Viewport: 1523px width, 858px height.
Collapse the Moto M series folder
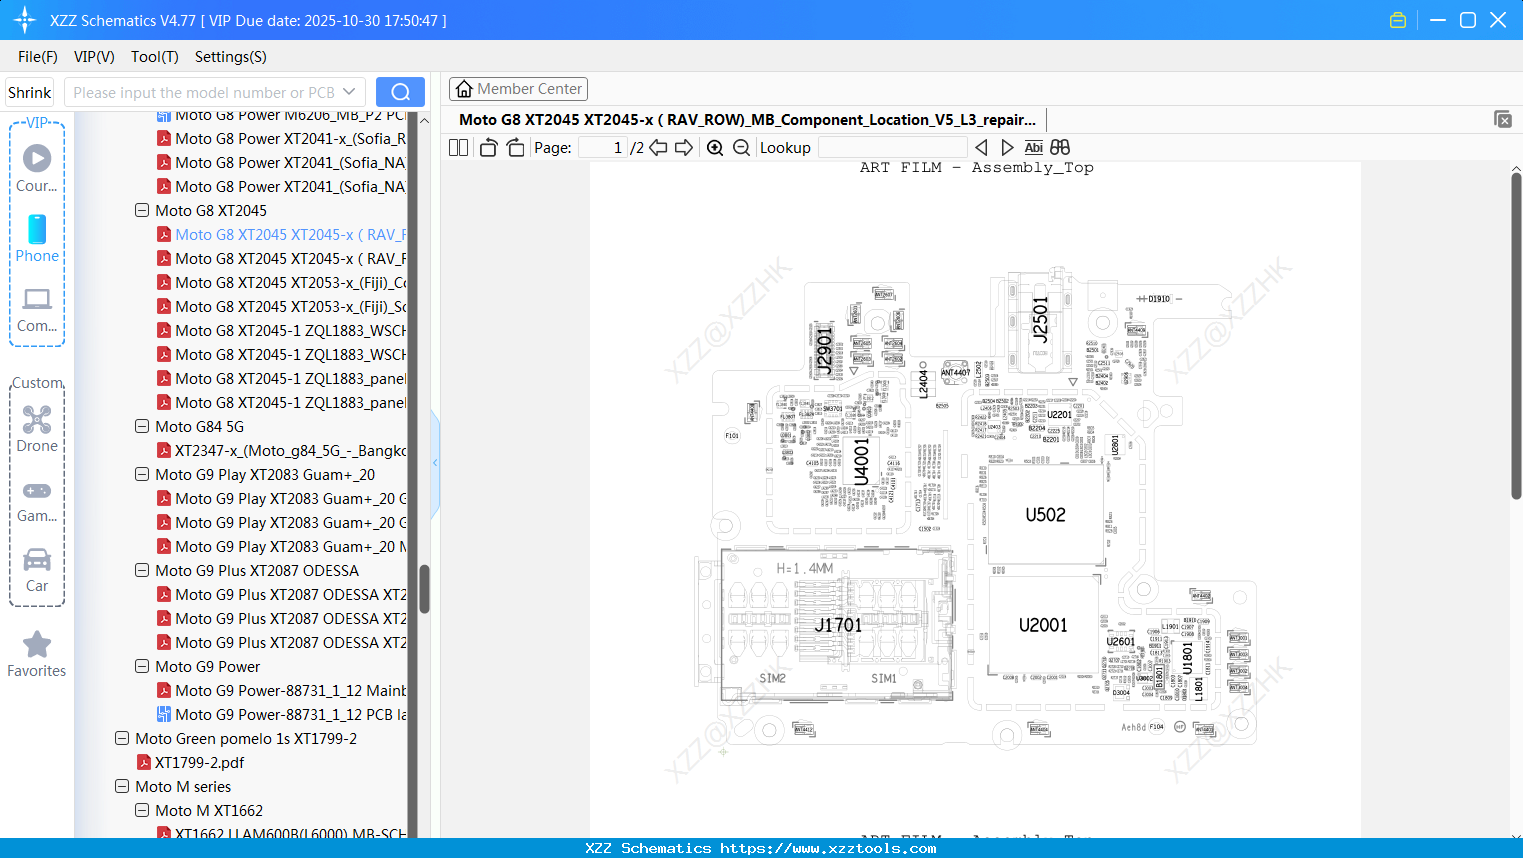click(x=122, y=786)
